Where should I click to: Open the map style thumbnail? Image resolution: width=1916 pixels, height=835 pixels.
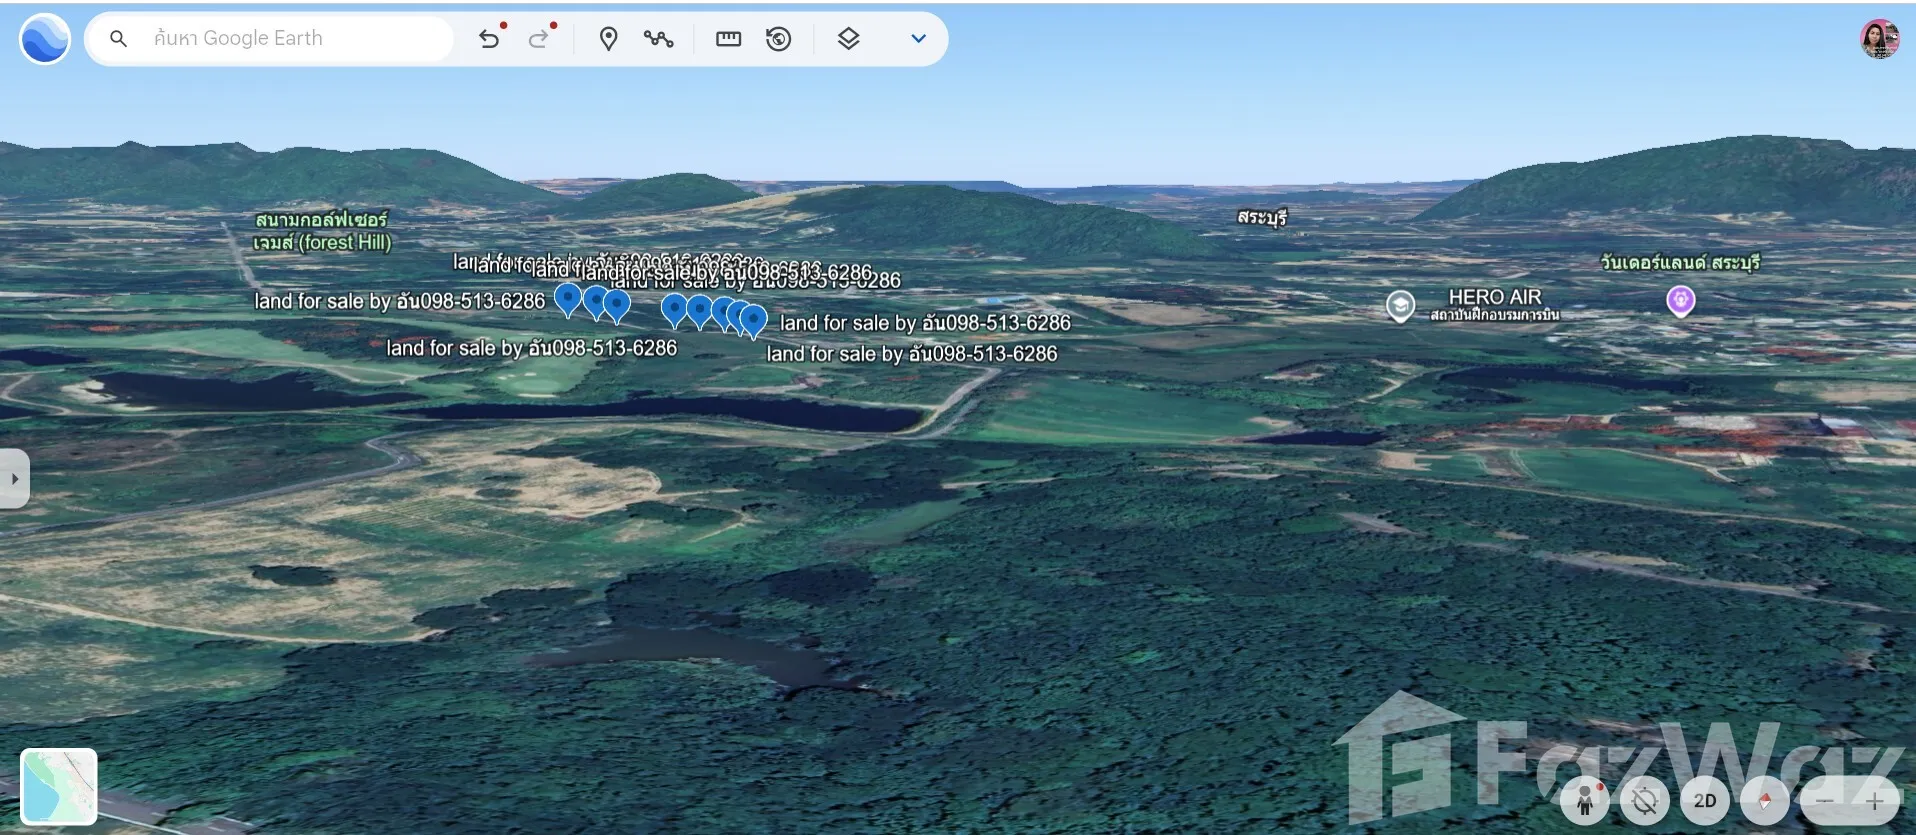tap(59, 786)
